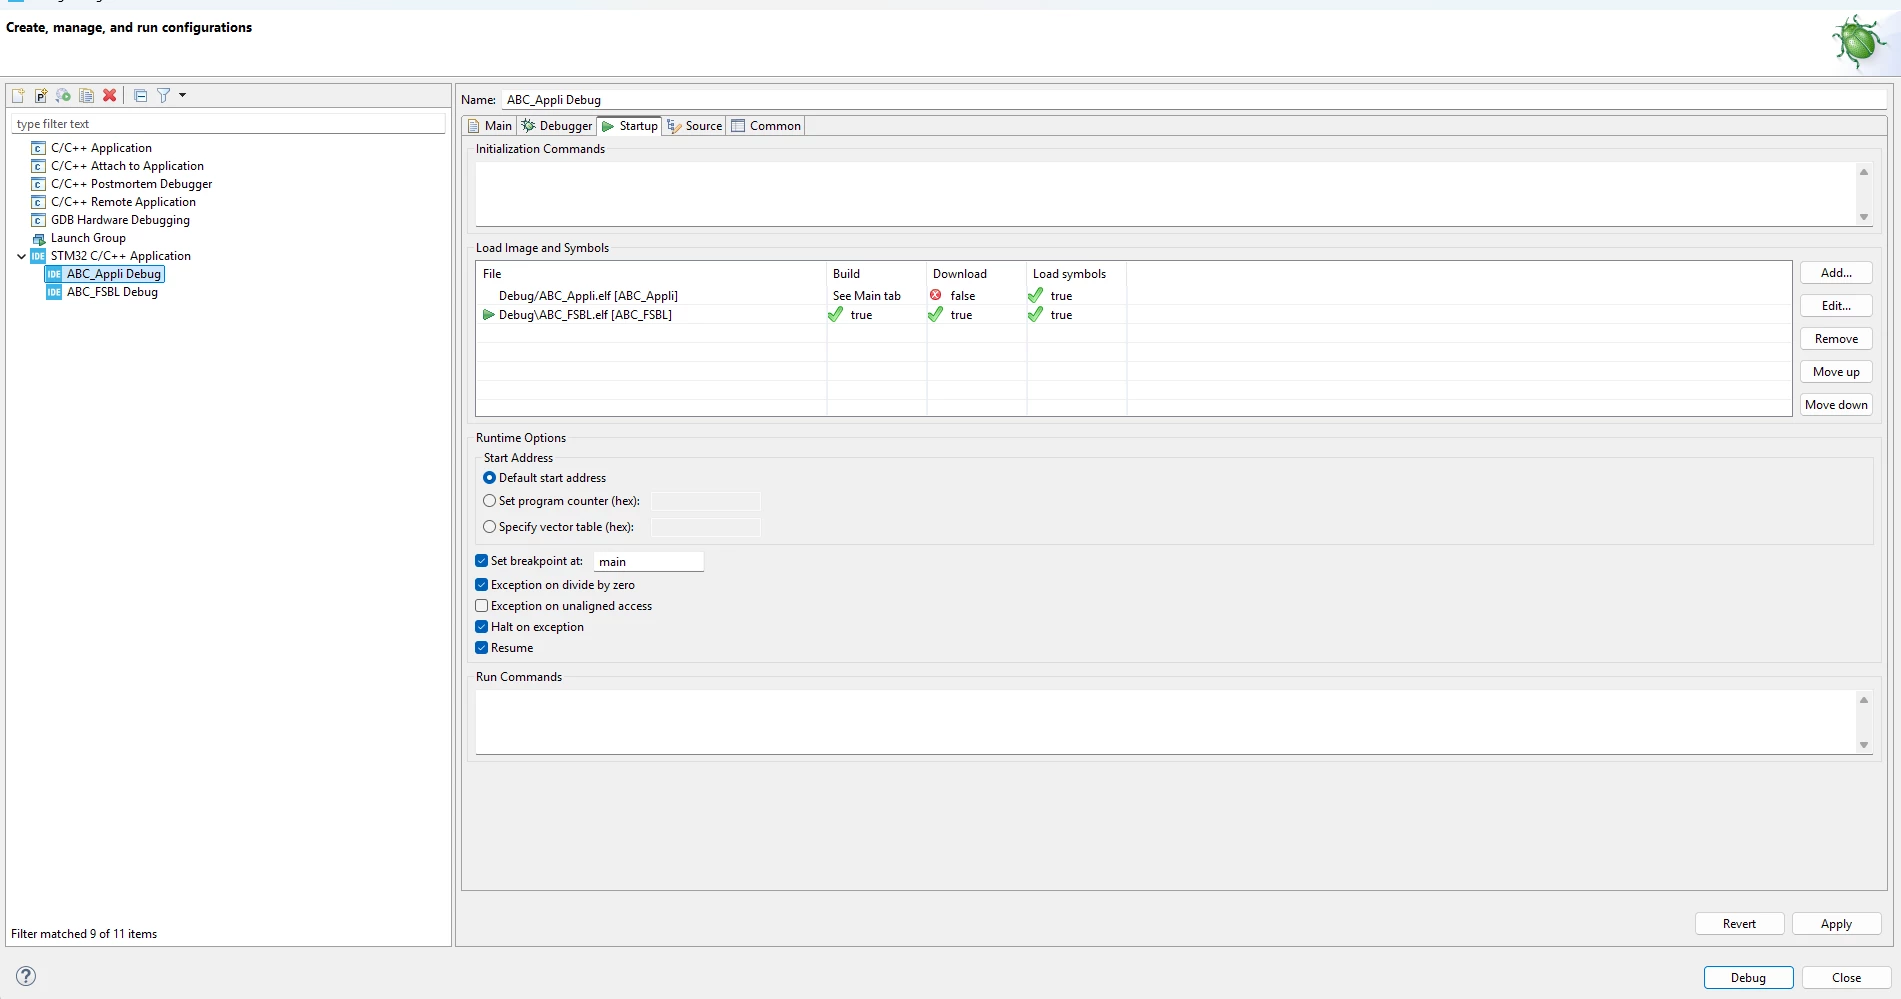Select C/C++ Attach to Application

click(127, 166)
